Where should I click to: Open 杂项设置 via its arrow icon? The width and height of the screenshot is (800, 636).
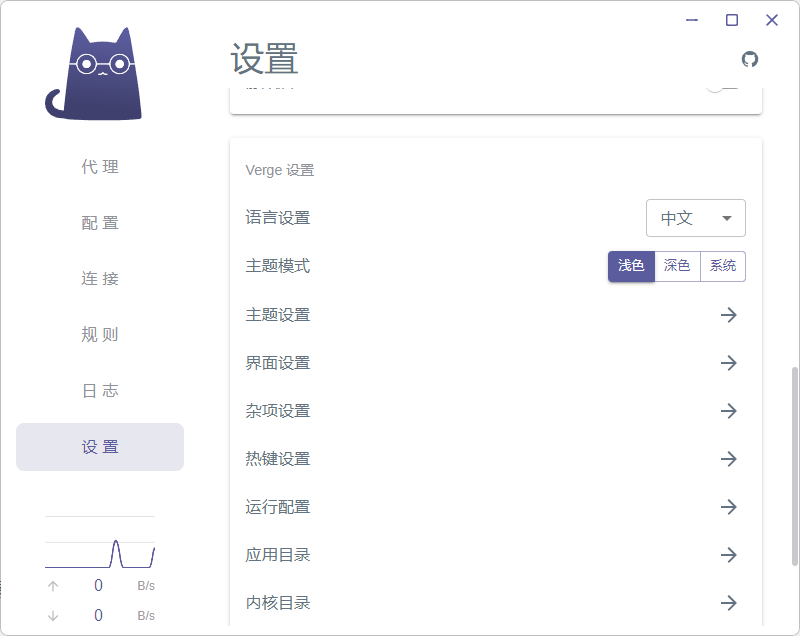[729, 411]
